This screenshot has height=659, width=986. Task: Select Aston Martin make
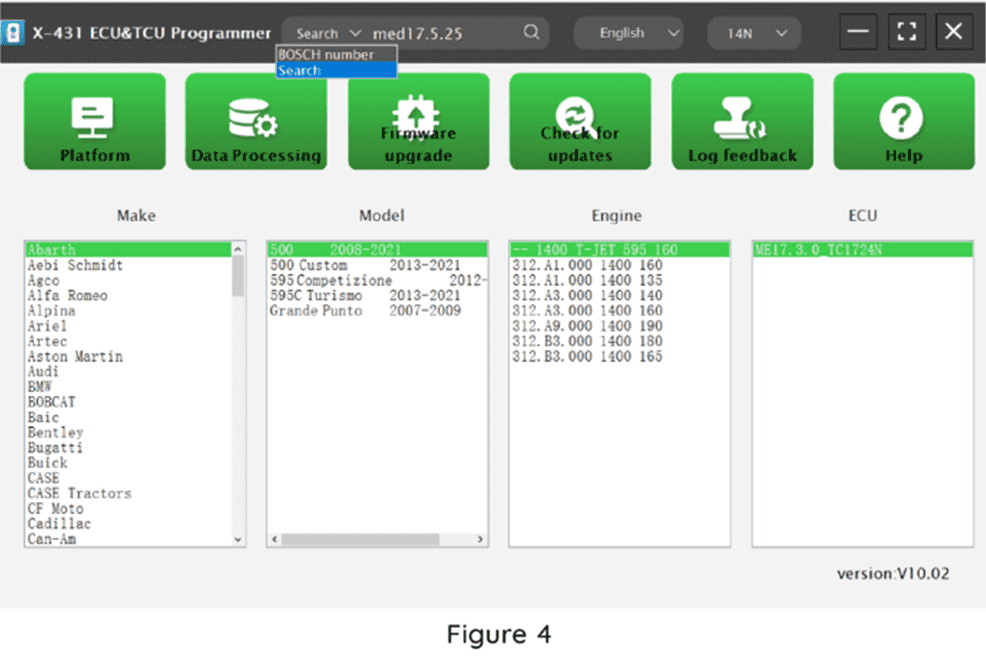click(x=128, y=357)
